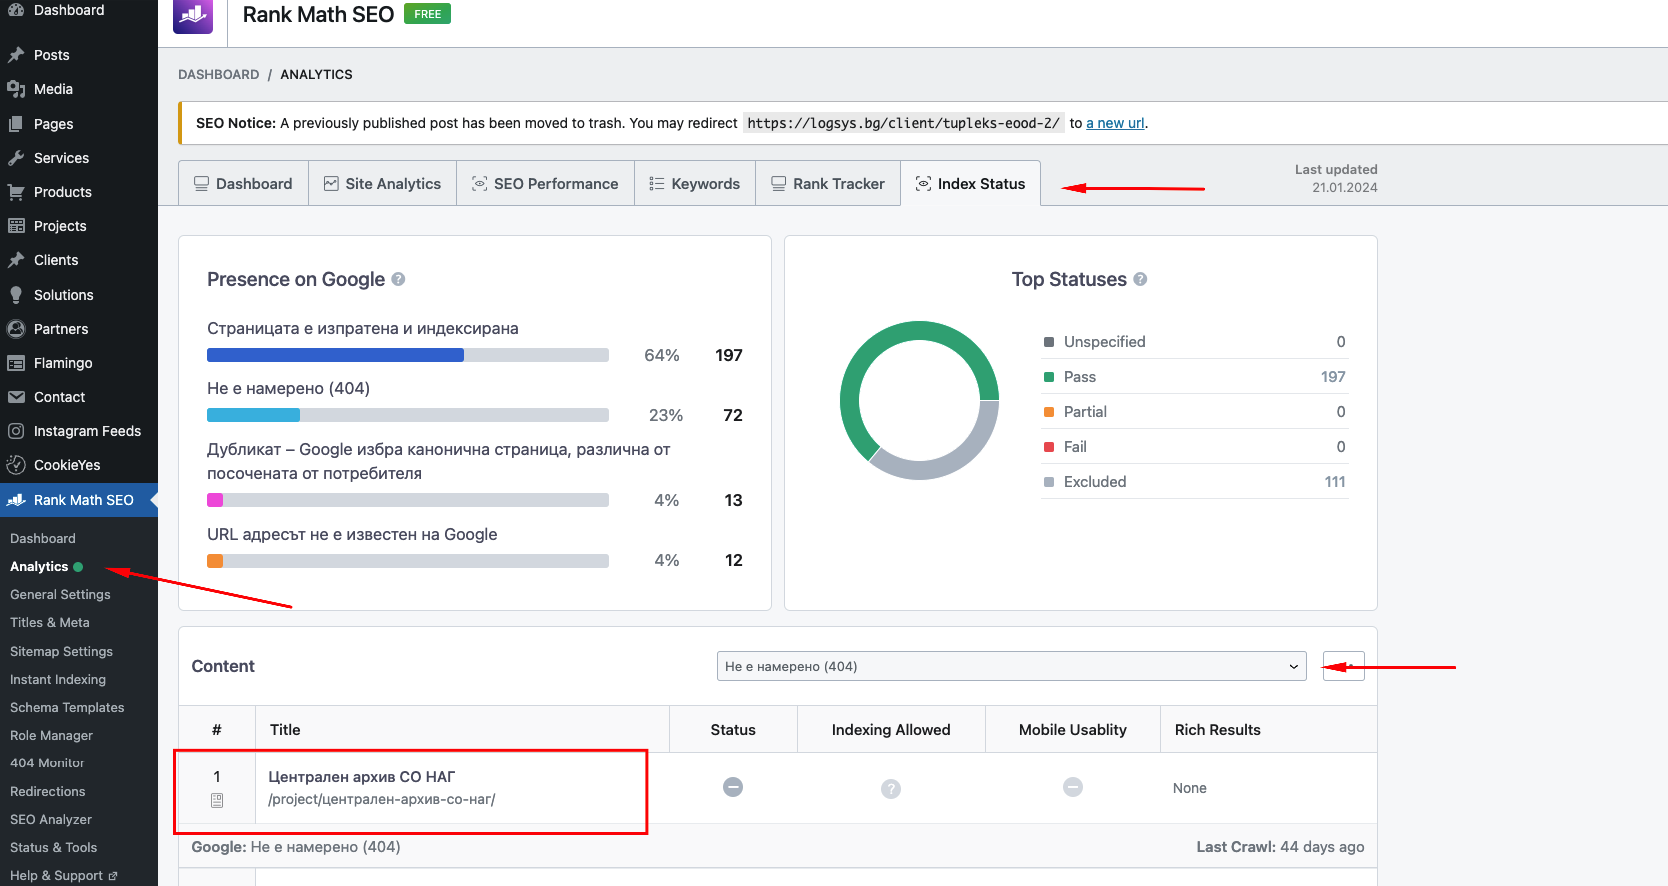
Task: Open the Keywords tab
Action: [x=695, y=184]
